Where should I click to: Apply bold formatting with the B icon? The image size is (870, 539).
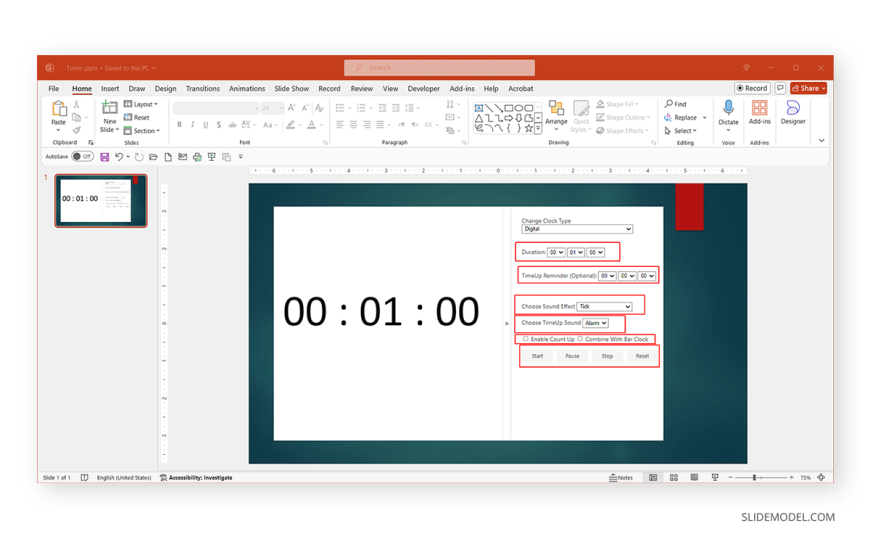pos(179,125)
